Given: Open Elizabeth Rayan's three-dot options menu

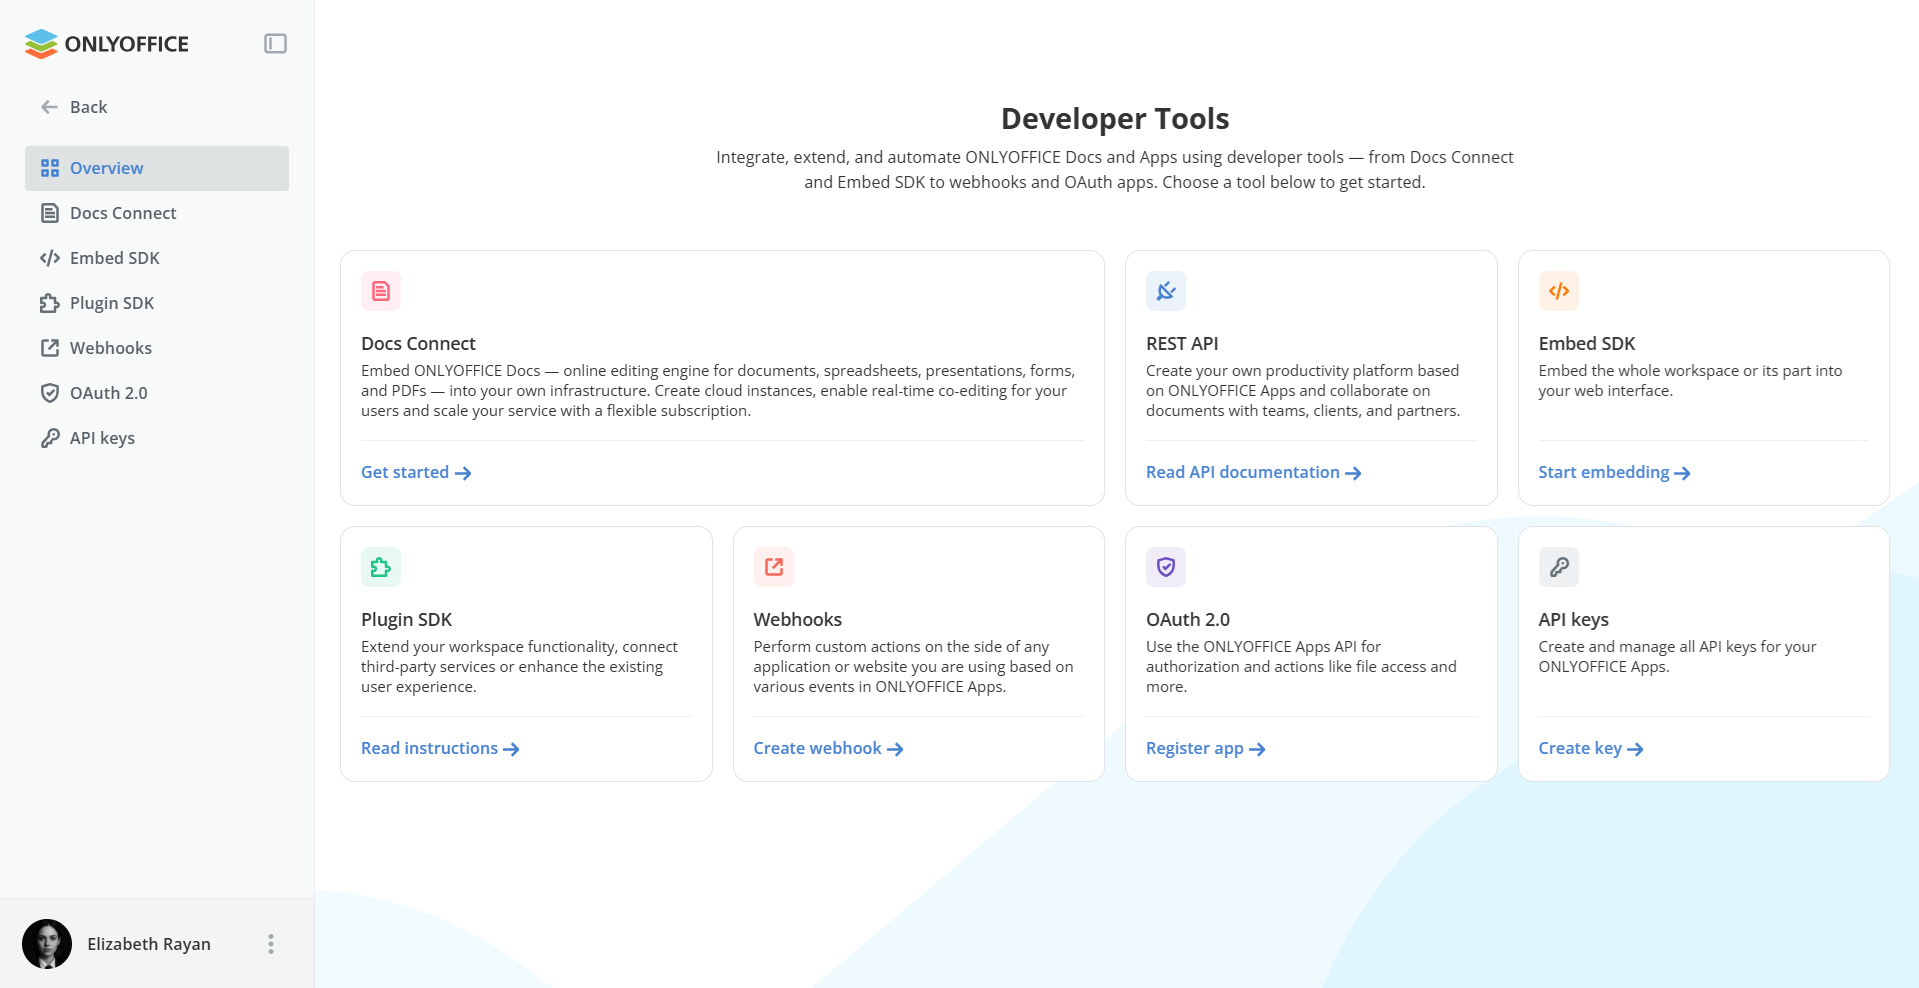Looking at the screenshot, I should point(271,944).
